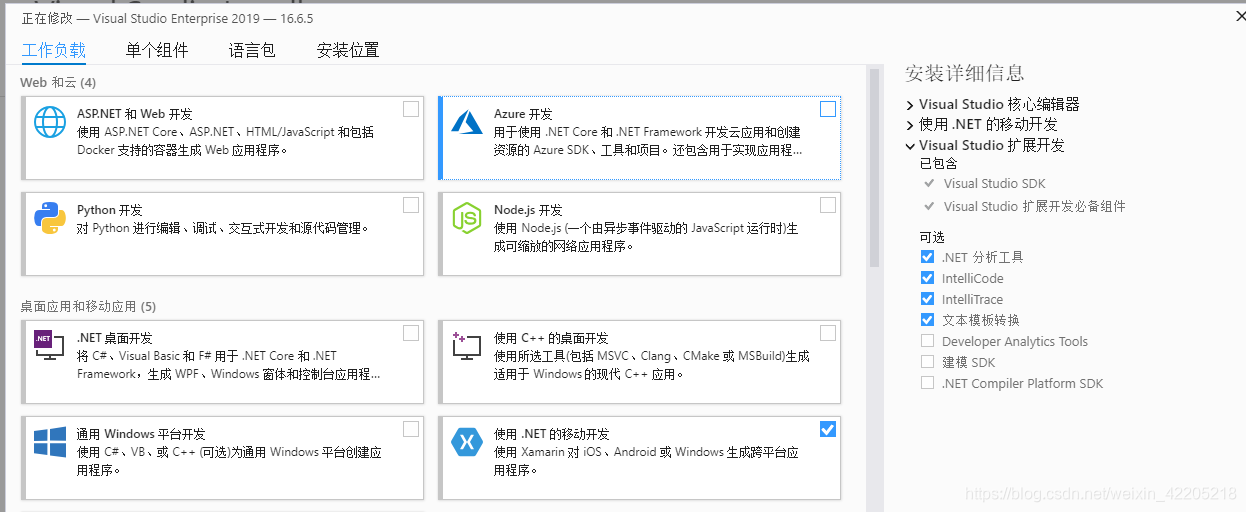
Task: Expand Visual Studio 核心编辑器 details
Action: tap(910, 104)
